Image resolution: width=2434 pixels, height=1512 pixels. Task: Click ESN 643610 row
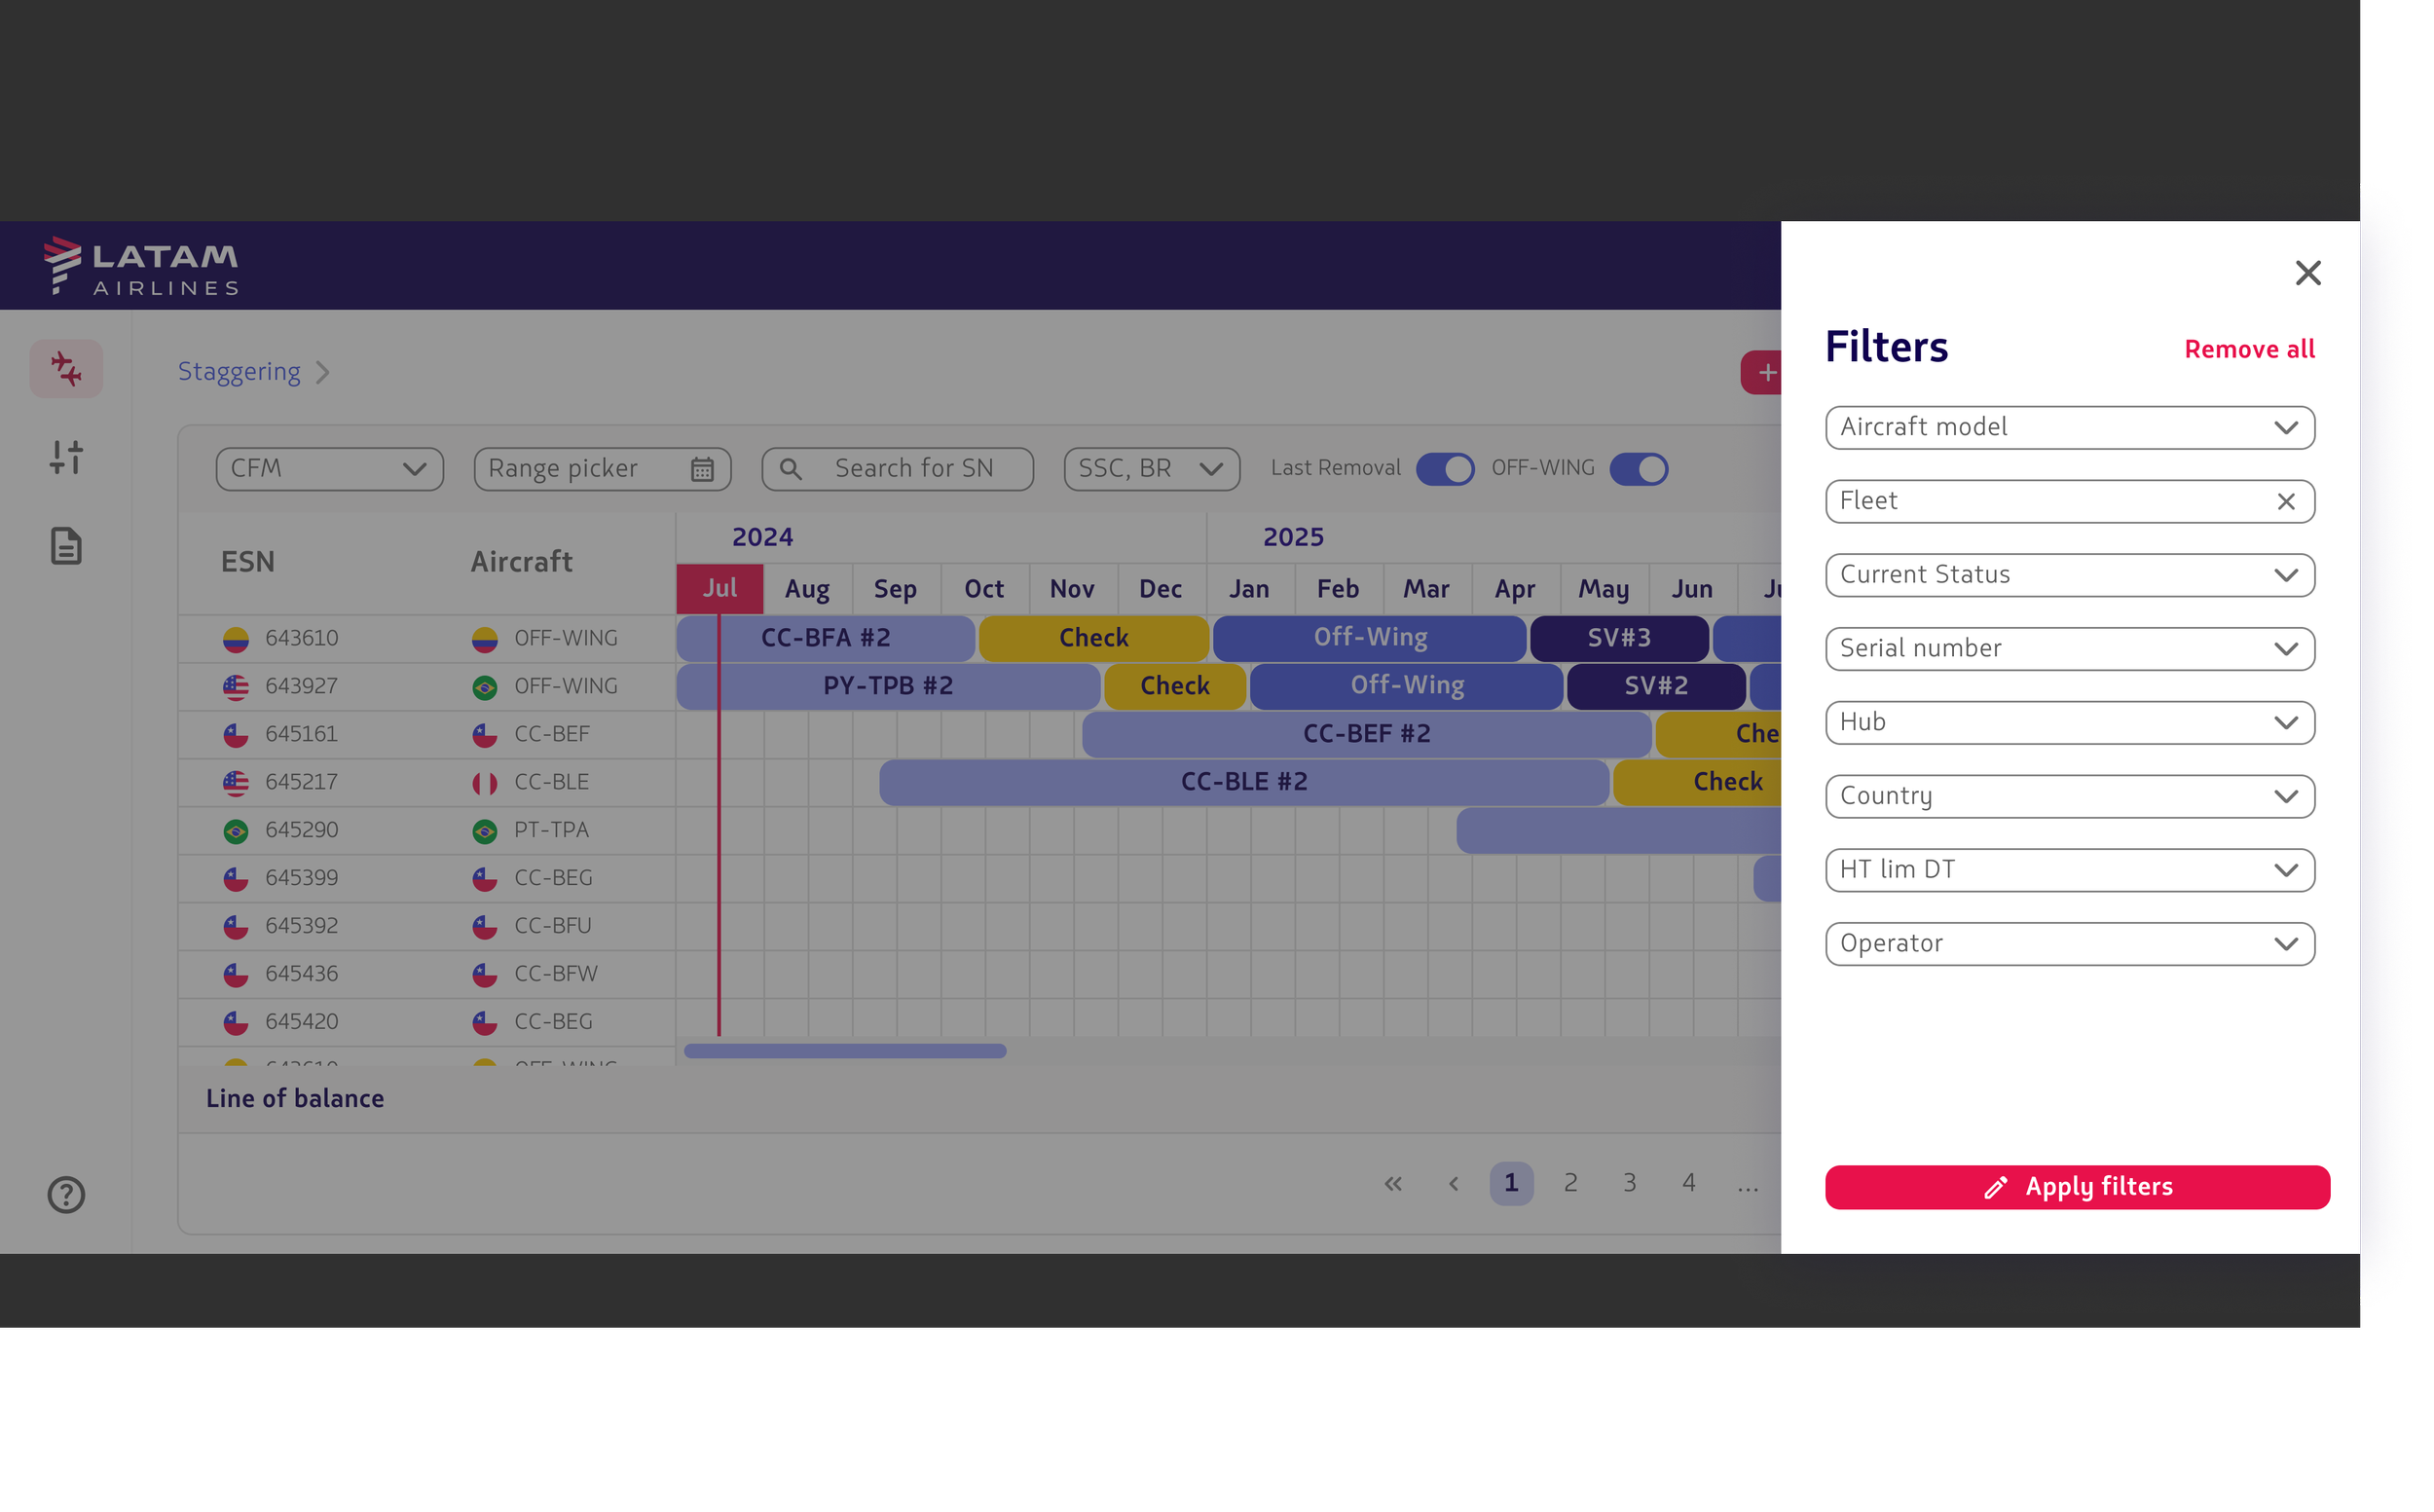(427, 638)
